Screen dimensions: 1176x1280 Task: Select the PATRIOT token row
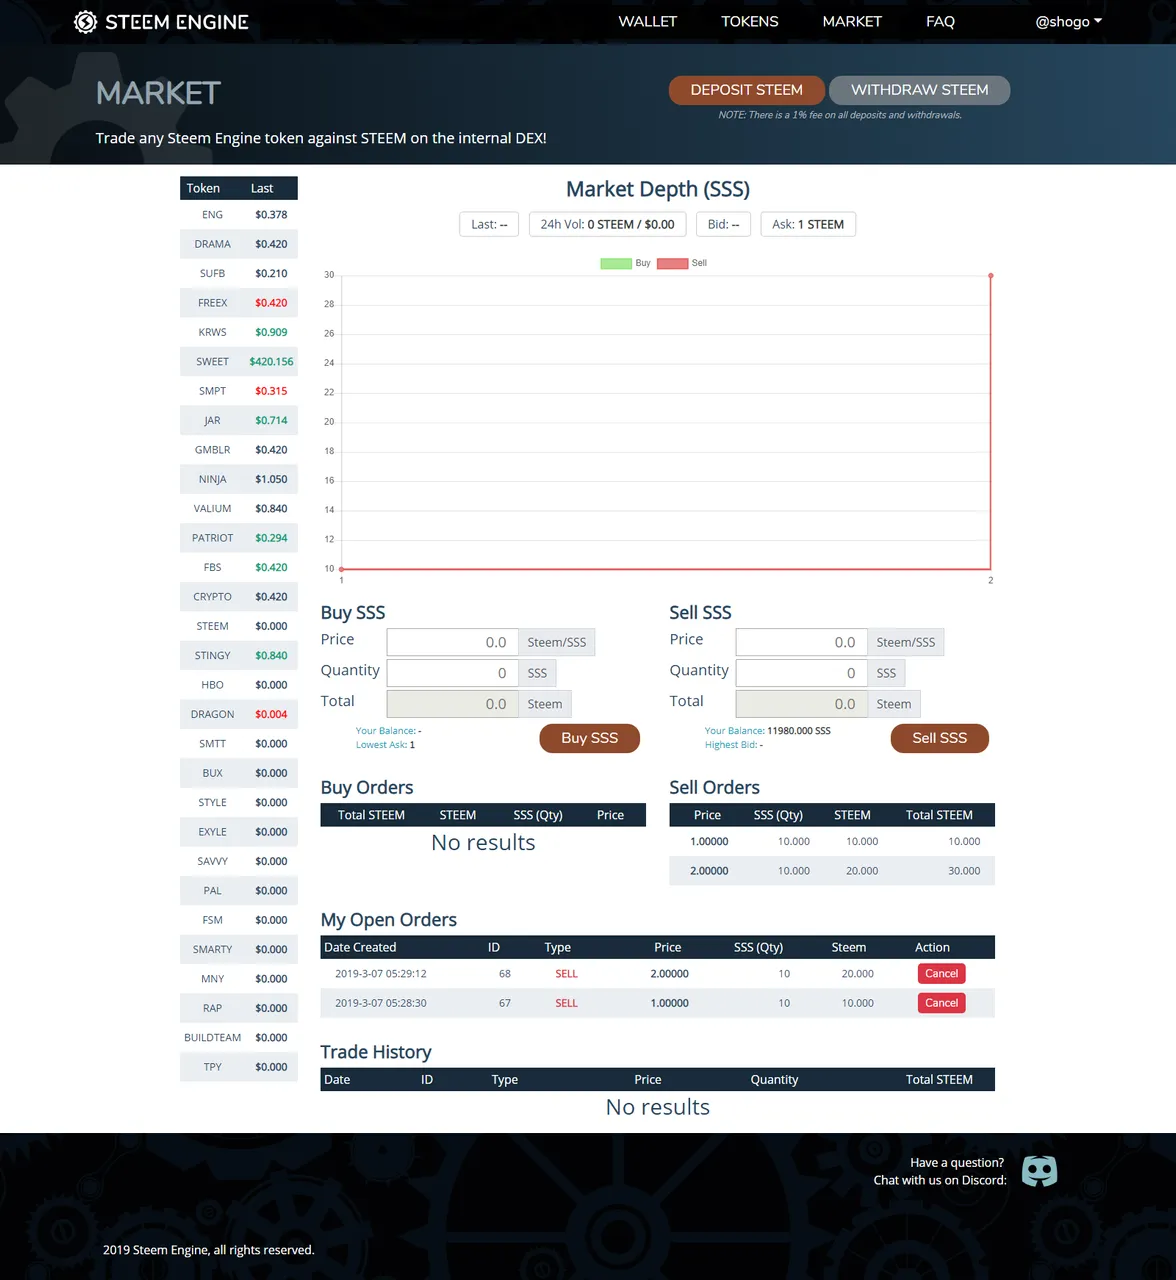point(239,538)
